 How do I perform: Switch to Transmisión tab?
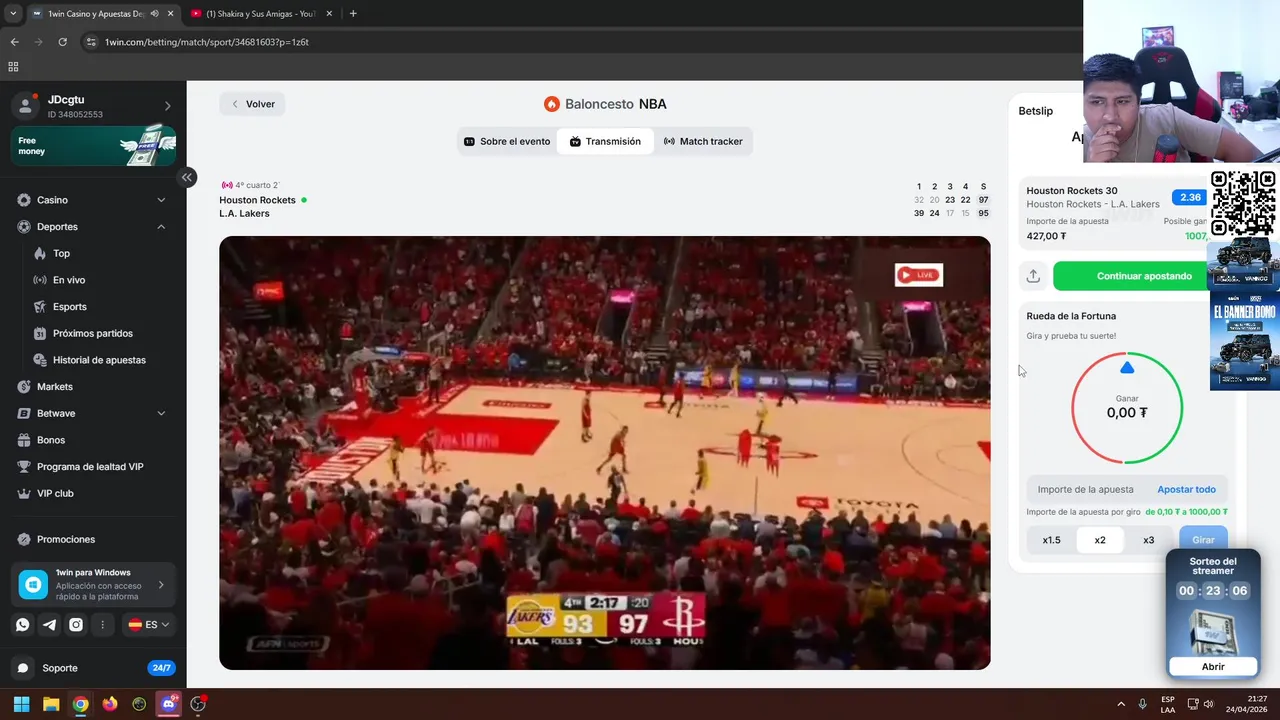605,142
